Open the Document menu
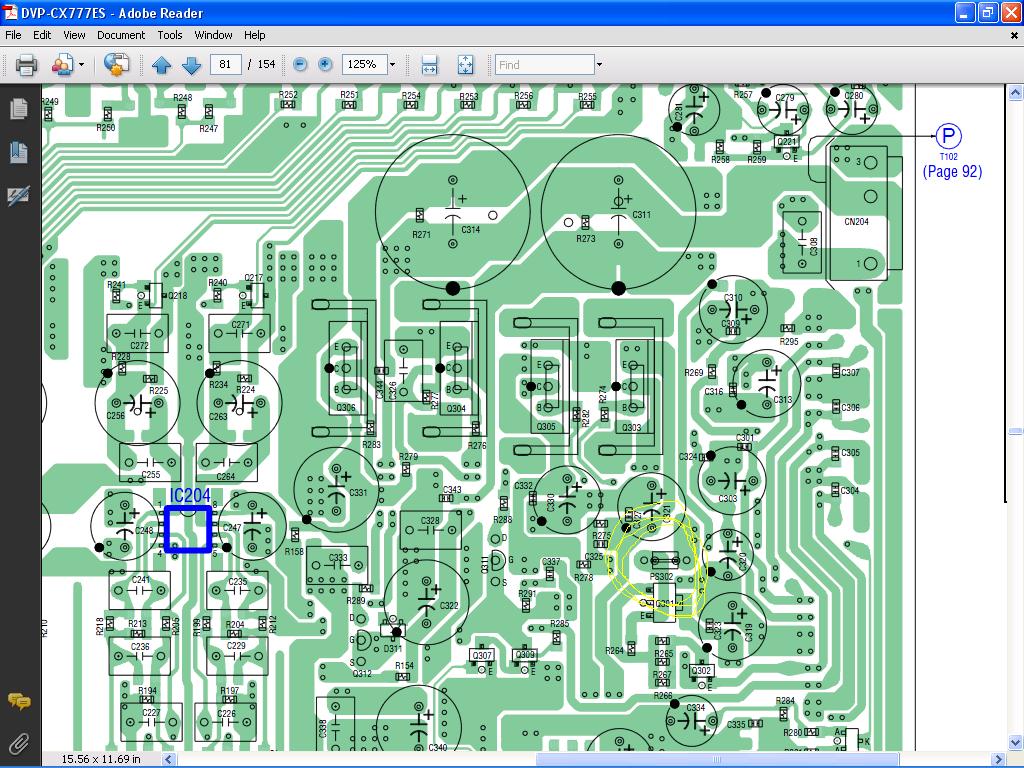This screenshot has width=1024, height=768. coord(121,35)
